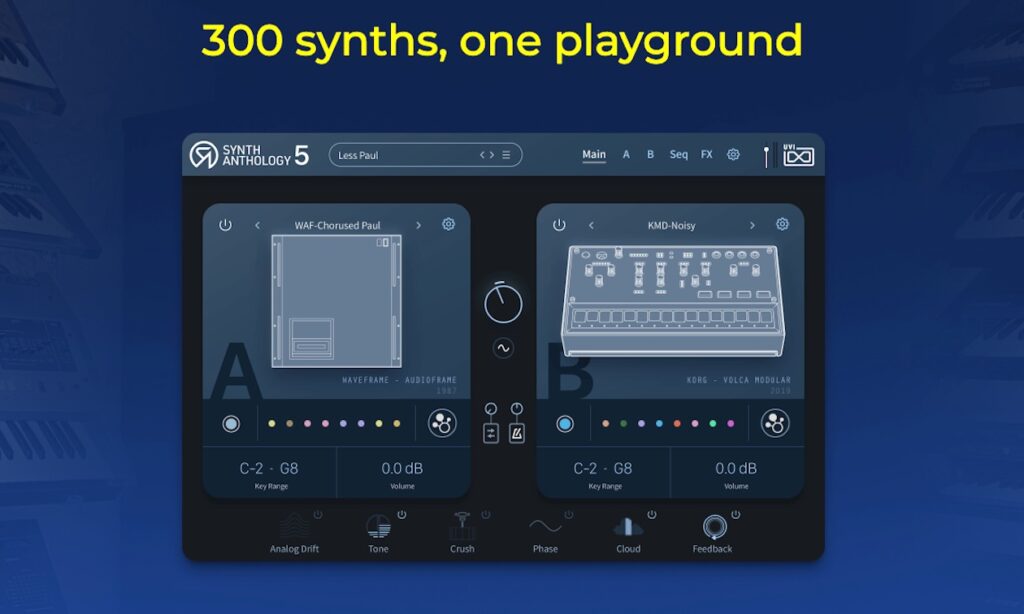The image size is (1024, 614).
Task: Switch to the A layer tab
Action: 626,155
